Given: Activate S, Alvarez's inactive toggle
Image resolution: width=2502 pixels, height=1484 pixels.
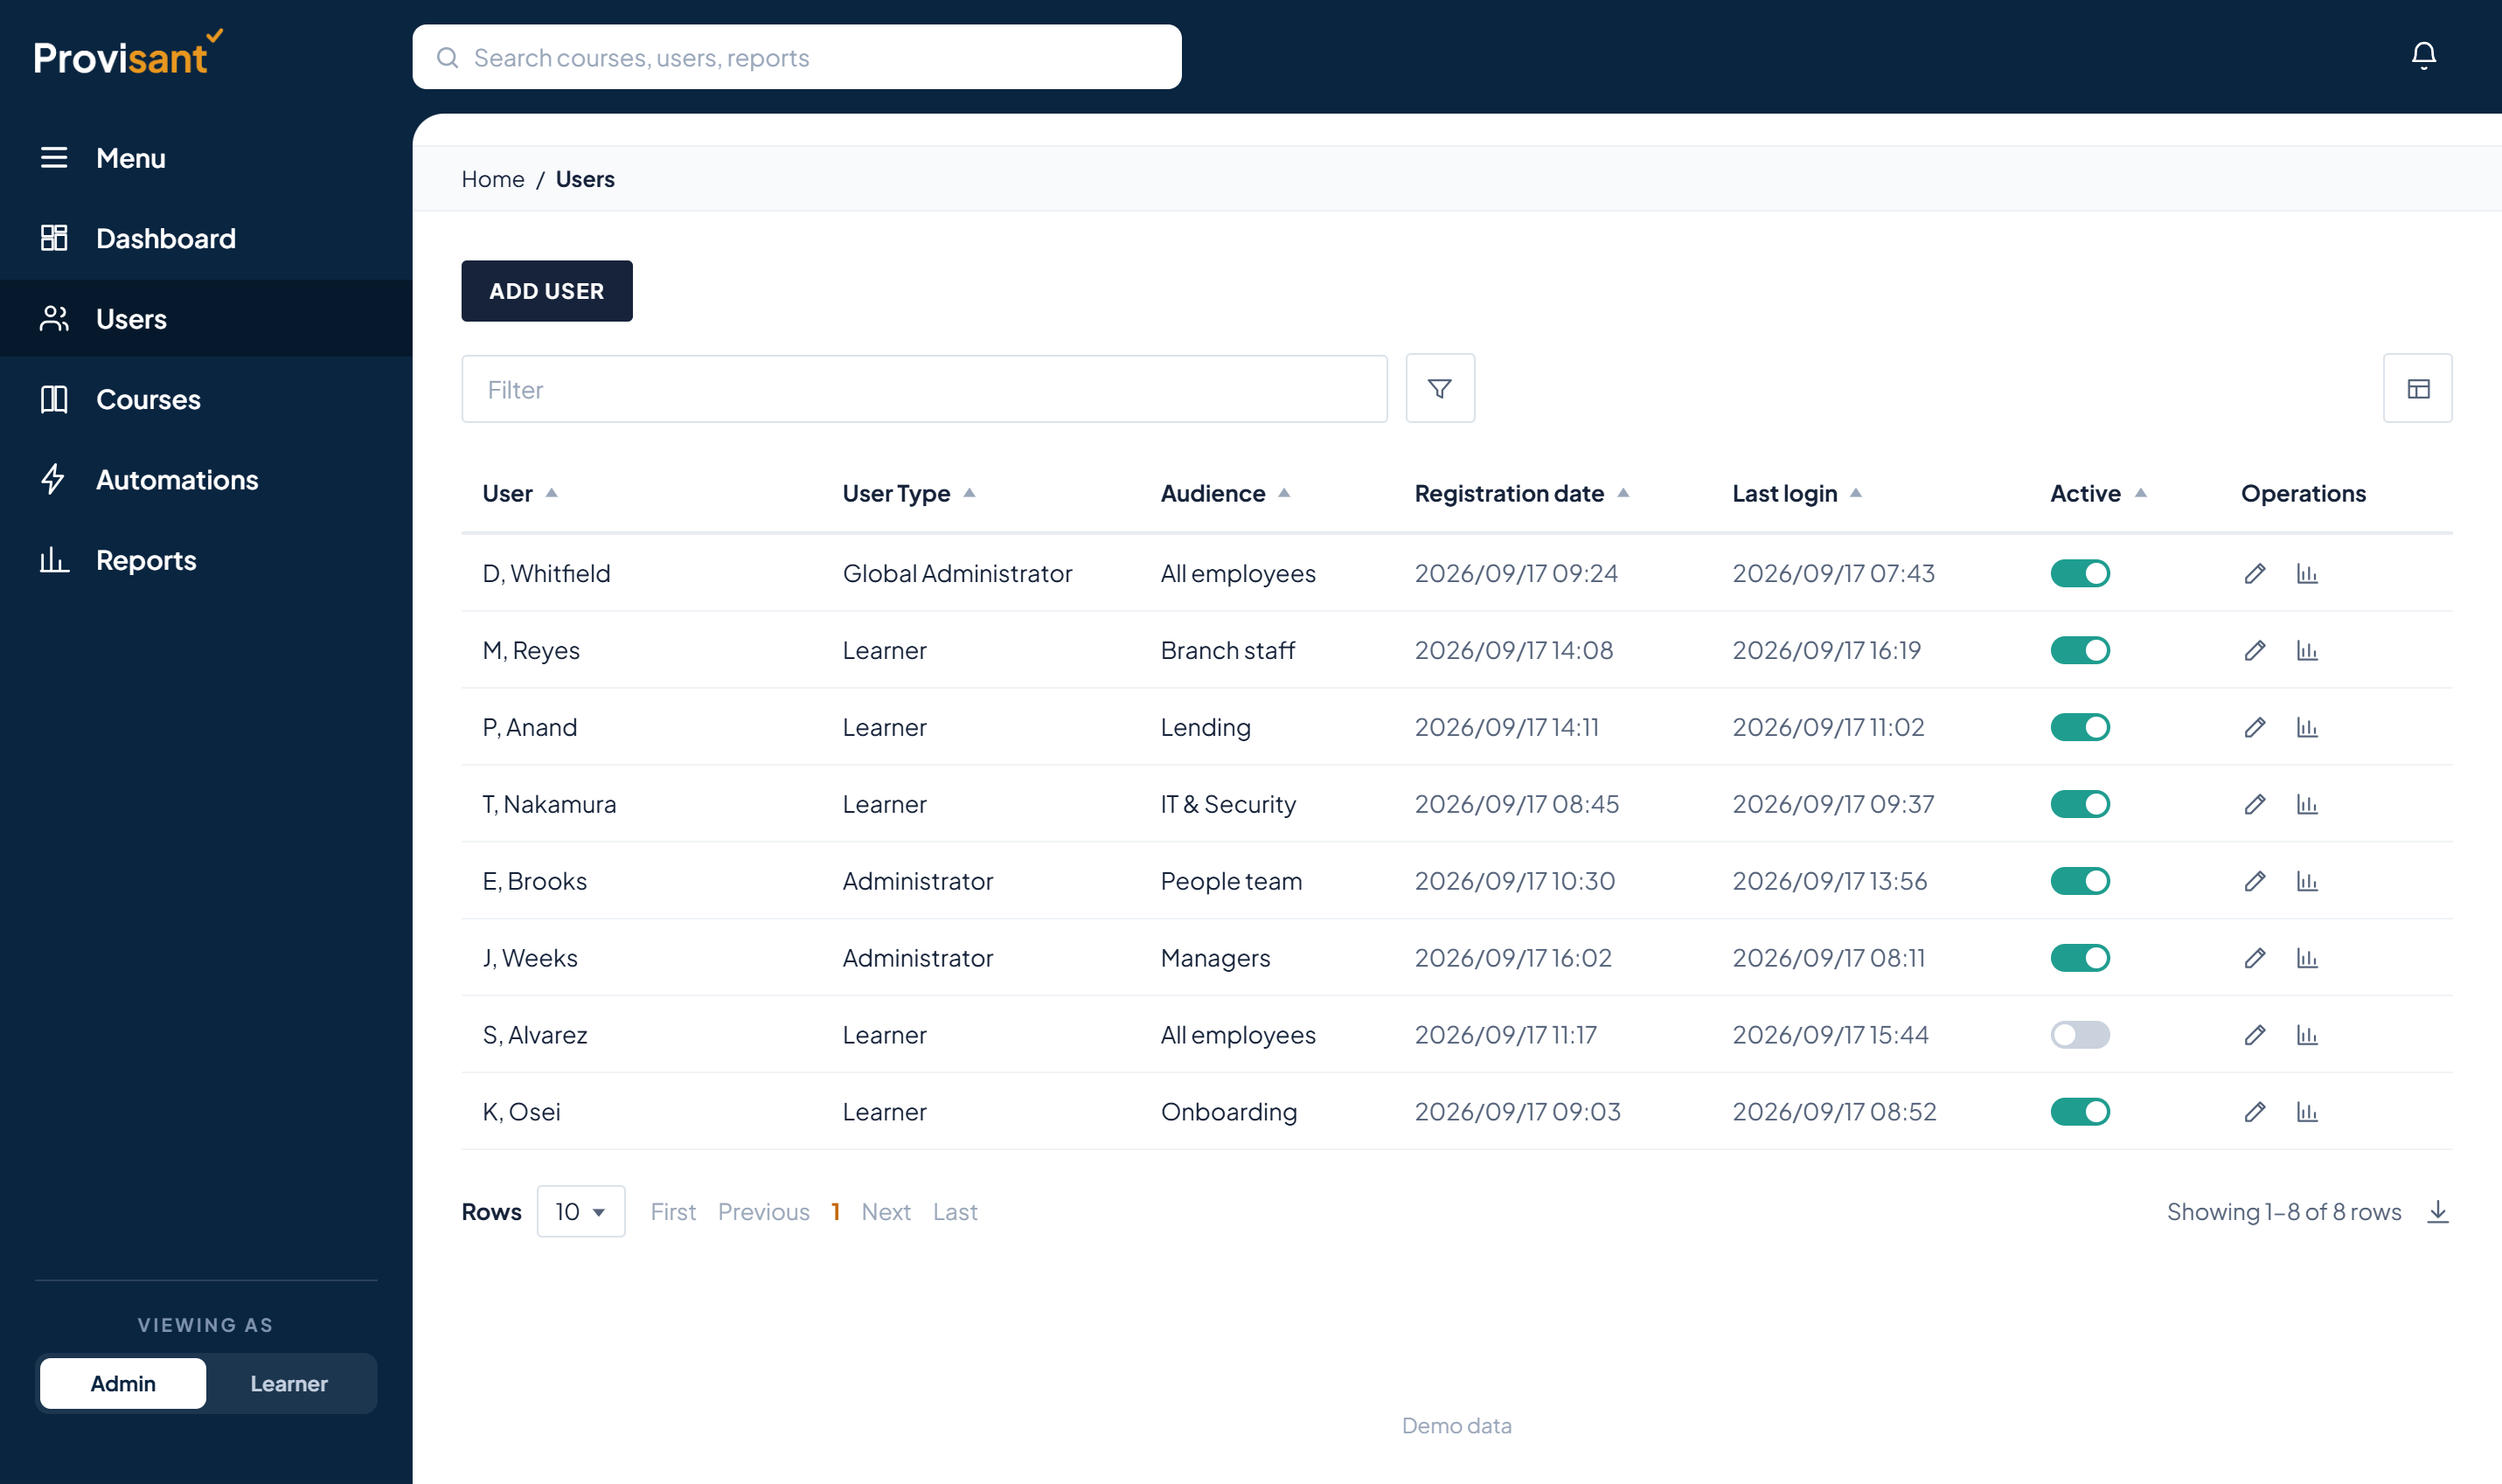Looking at the screenshot, I should (x=2080, y=1035).
